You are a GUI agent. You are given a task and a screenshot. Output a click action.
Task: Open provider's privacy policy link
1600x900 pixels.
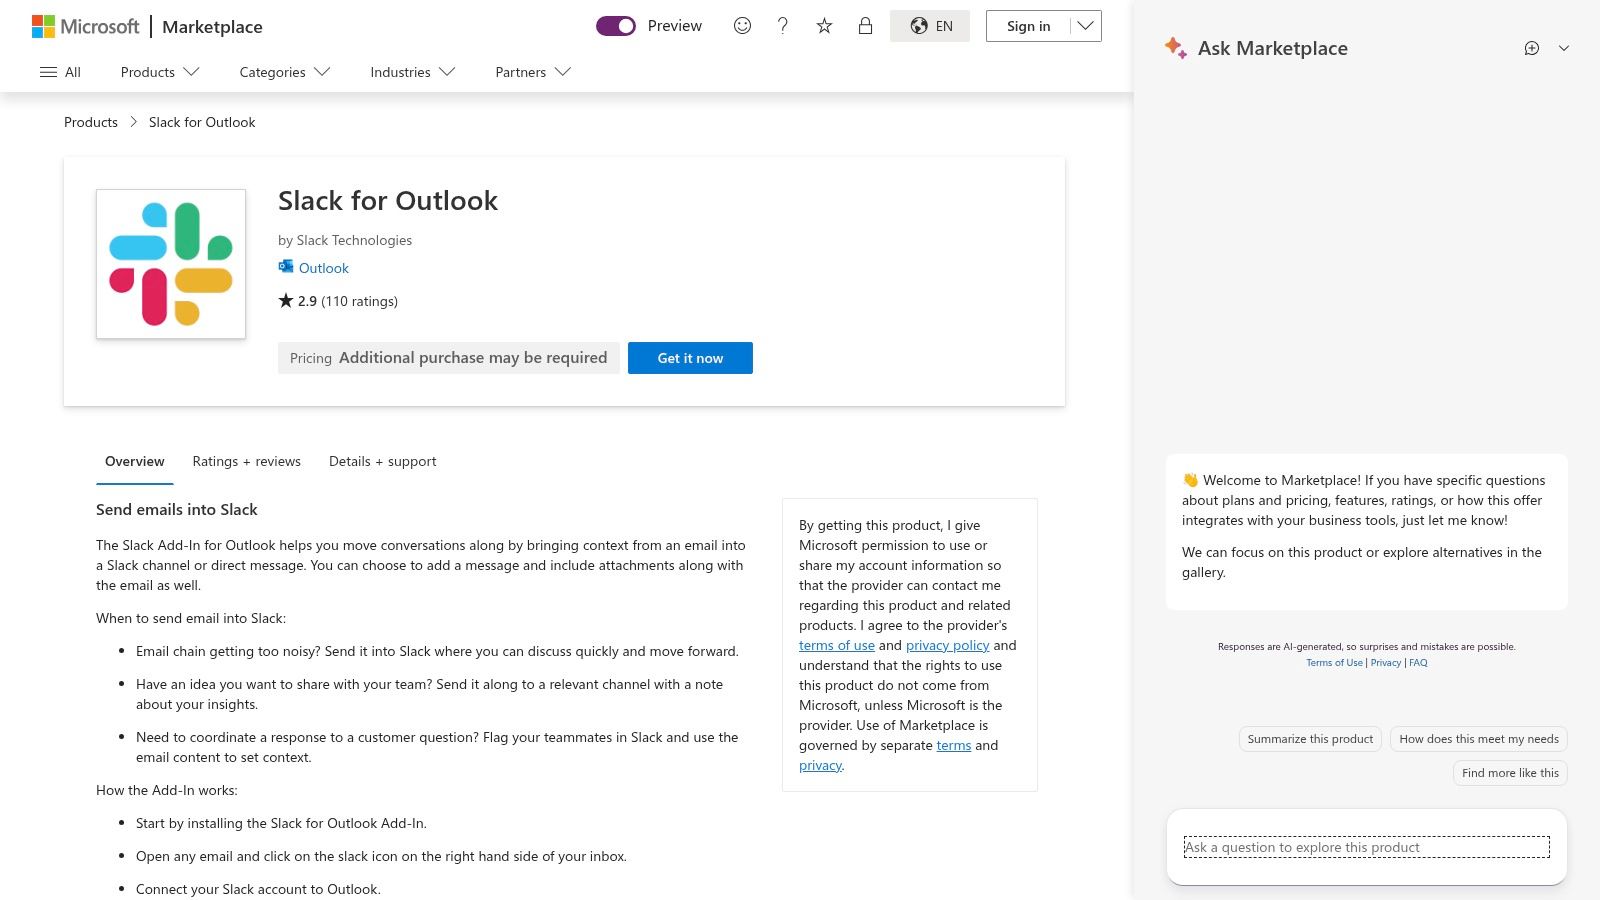(948, 645)
